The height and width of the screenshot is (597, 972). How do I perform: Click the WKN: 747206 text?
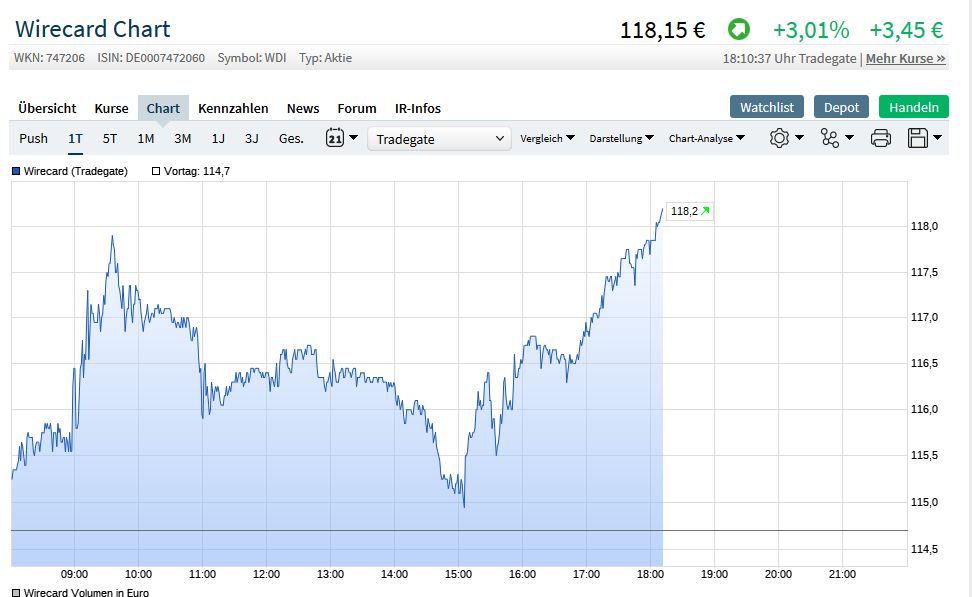[50, 58]
